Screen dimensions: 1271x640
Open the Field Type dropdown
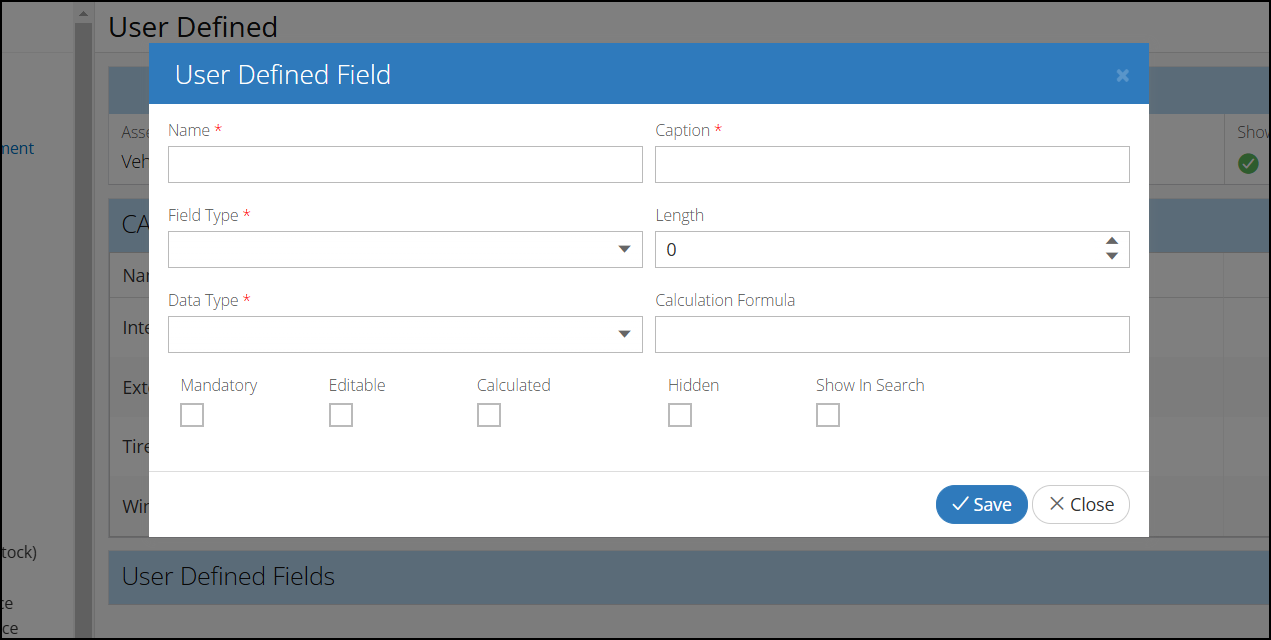click(405, 250)
